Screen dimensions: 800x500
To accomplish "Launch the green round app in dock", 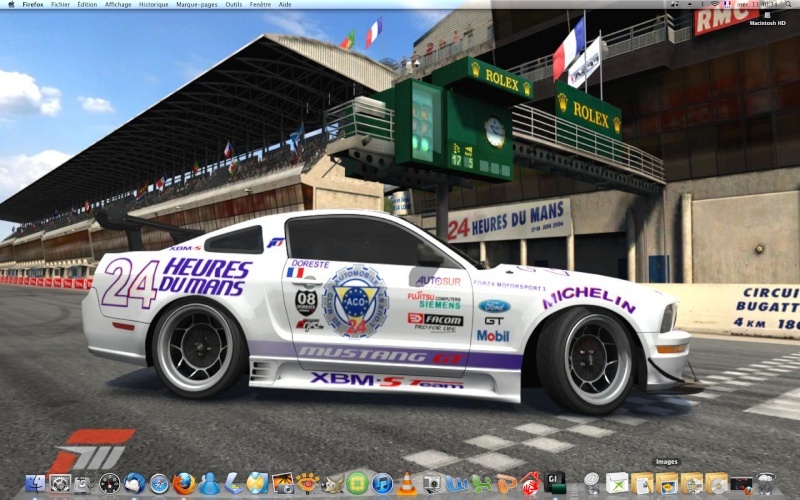I will click(x=357, y=483).
